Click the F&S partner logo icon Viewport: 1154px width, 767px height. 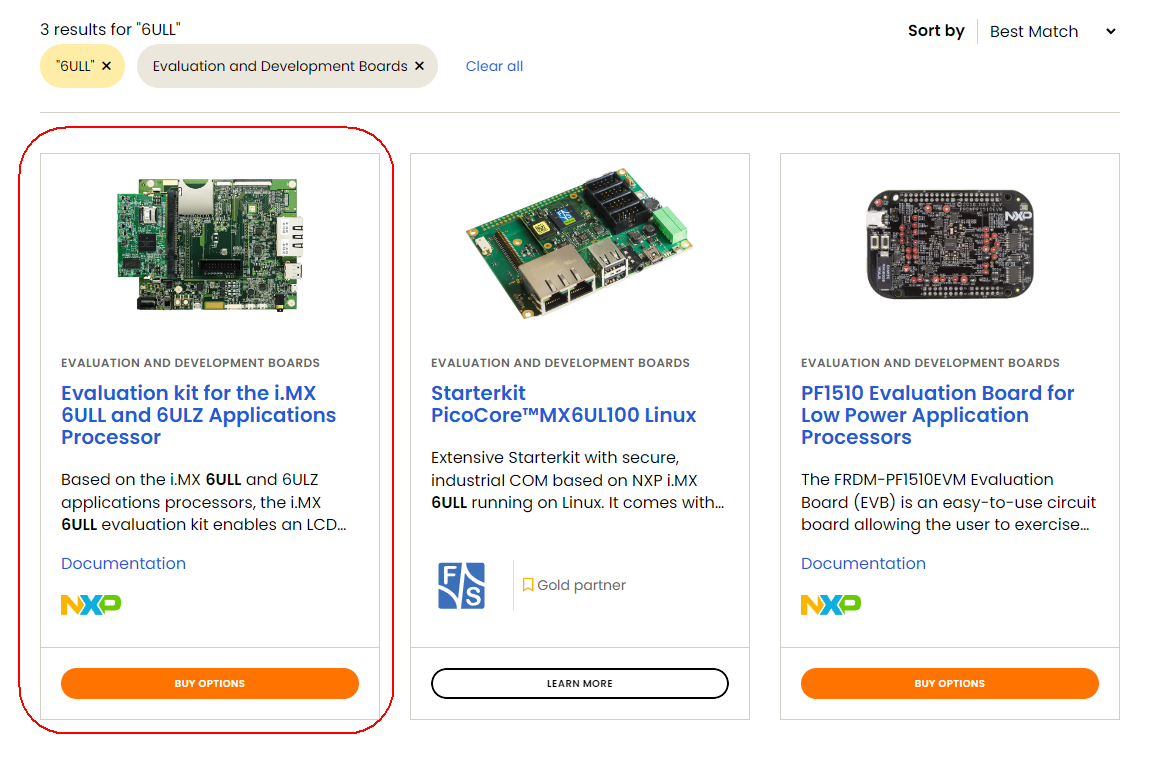(x=461, y=585)
